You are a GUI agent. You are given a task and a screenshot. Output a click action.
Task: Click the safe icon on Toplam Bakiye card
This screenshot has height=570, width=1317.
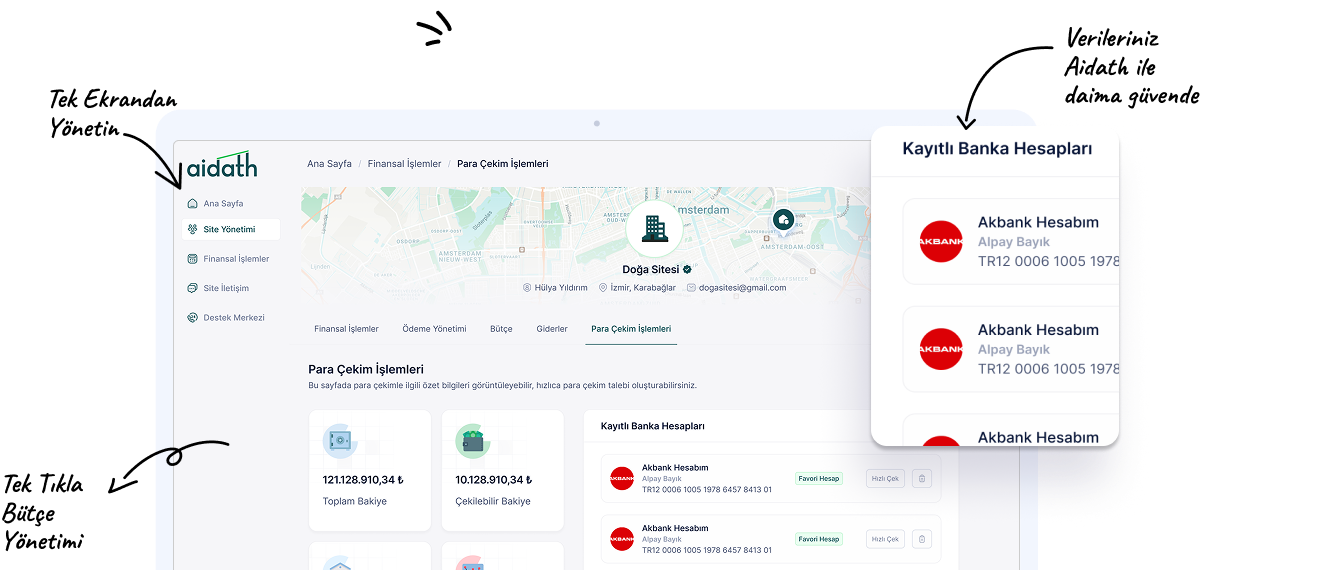(340, 440)
